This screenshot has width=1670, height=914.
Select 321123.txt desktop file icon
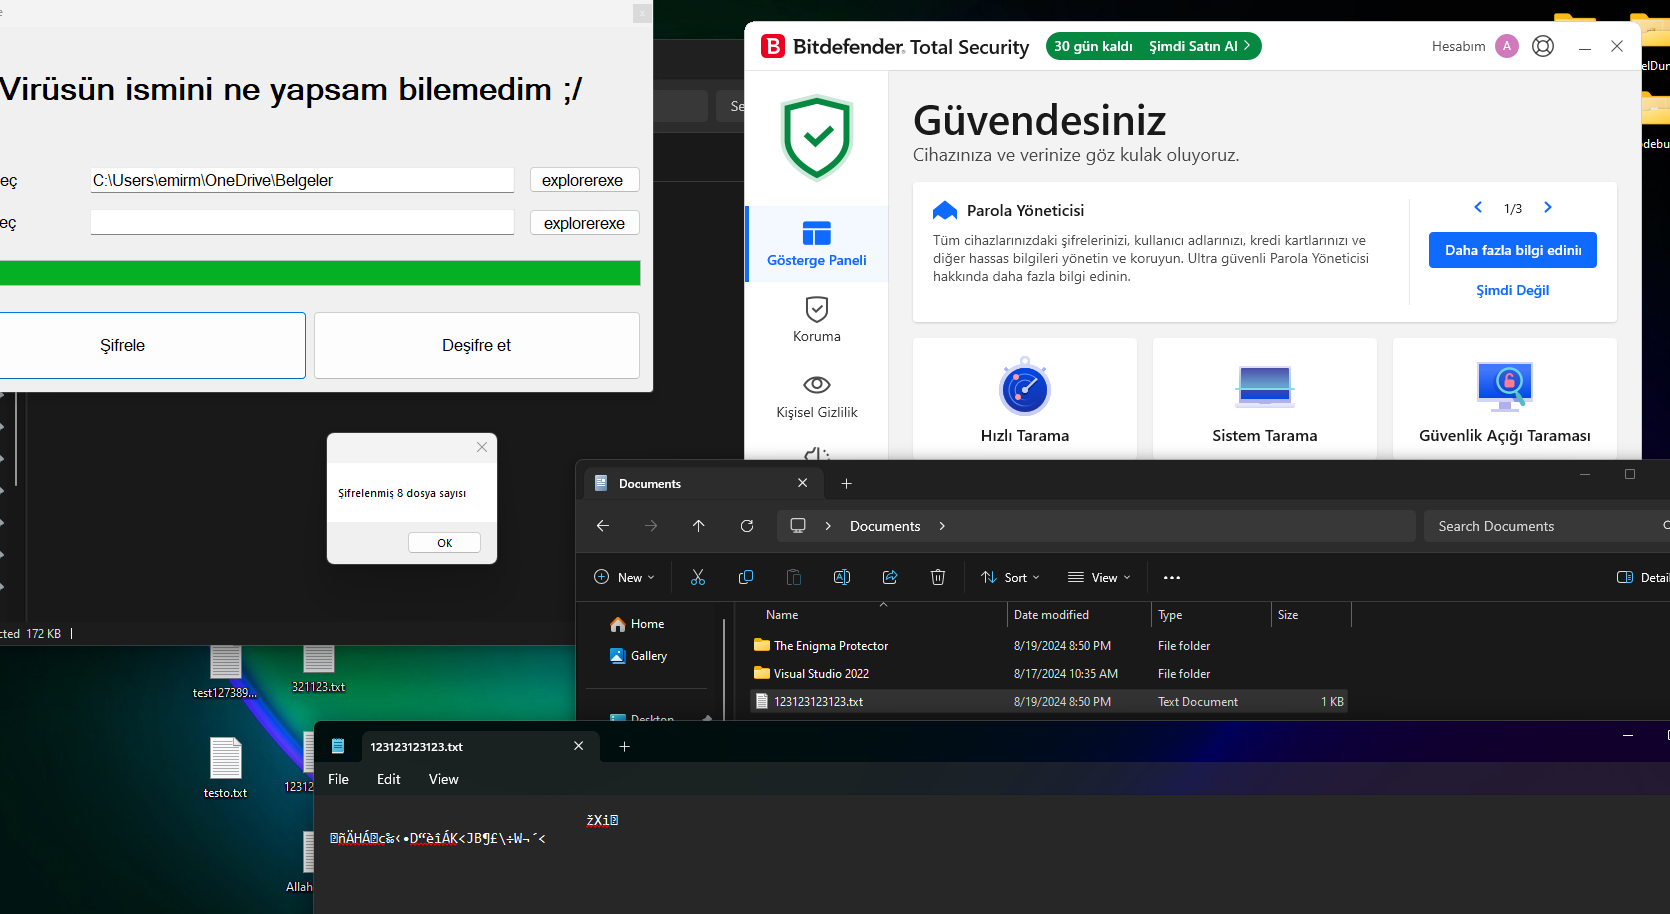point(318,669)
